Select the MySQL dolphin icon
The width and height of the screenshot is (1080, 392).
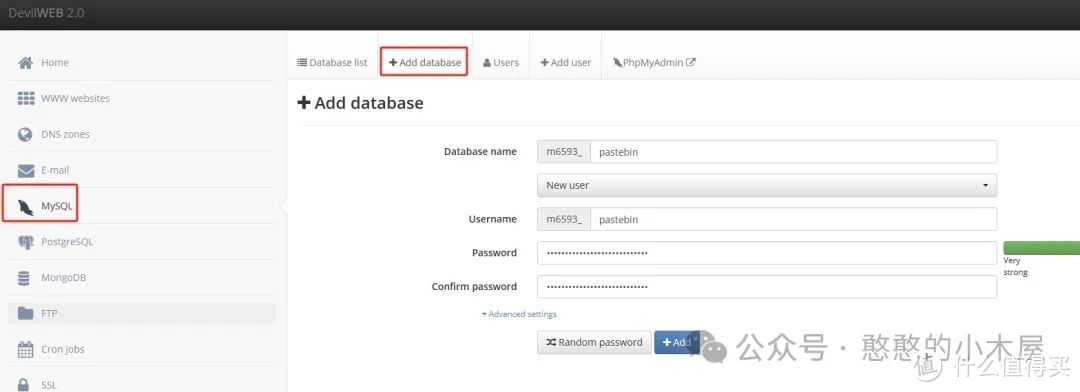[25, 206]
